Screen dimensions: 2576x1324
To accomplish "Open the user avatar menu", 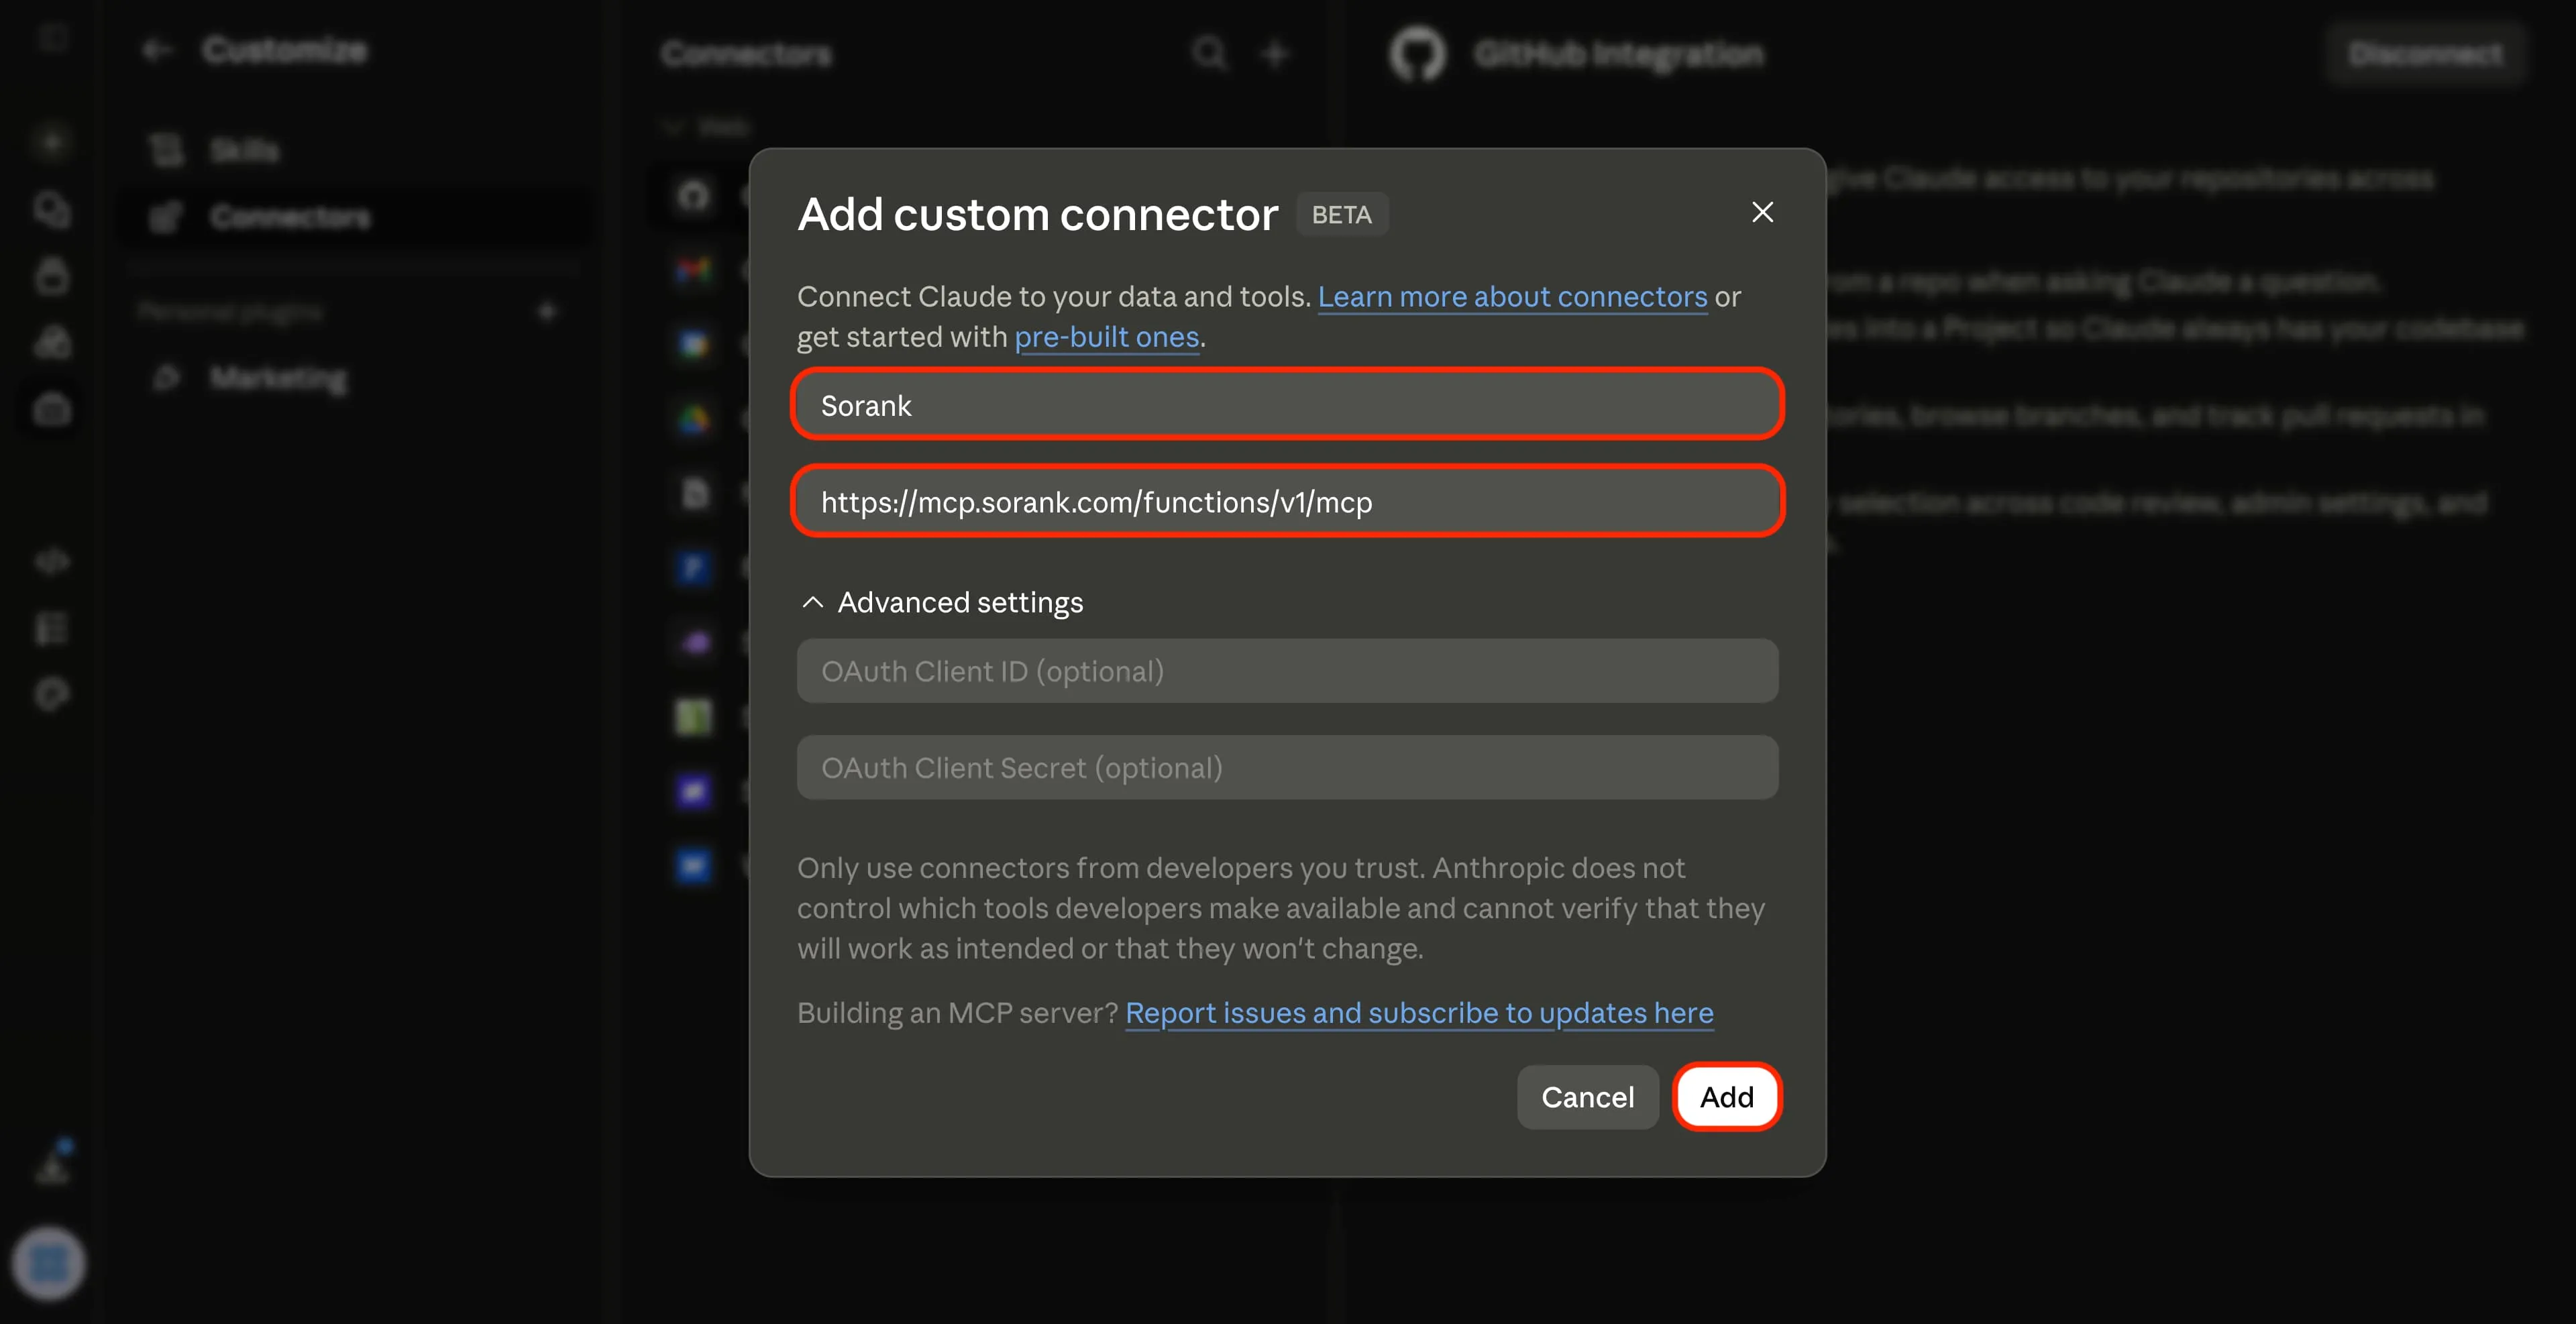I will pyautogui.click(x=48, y=1263).
